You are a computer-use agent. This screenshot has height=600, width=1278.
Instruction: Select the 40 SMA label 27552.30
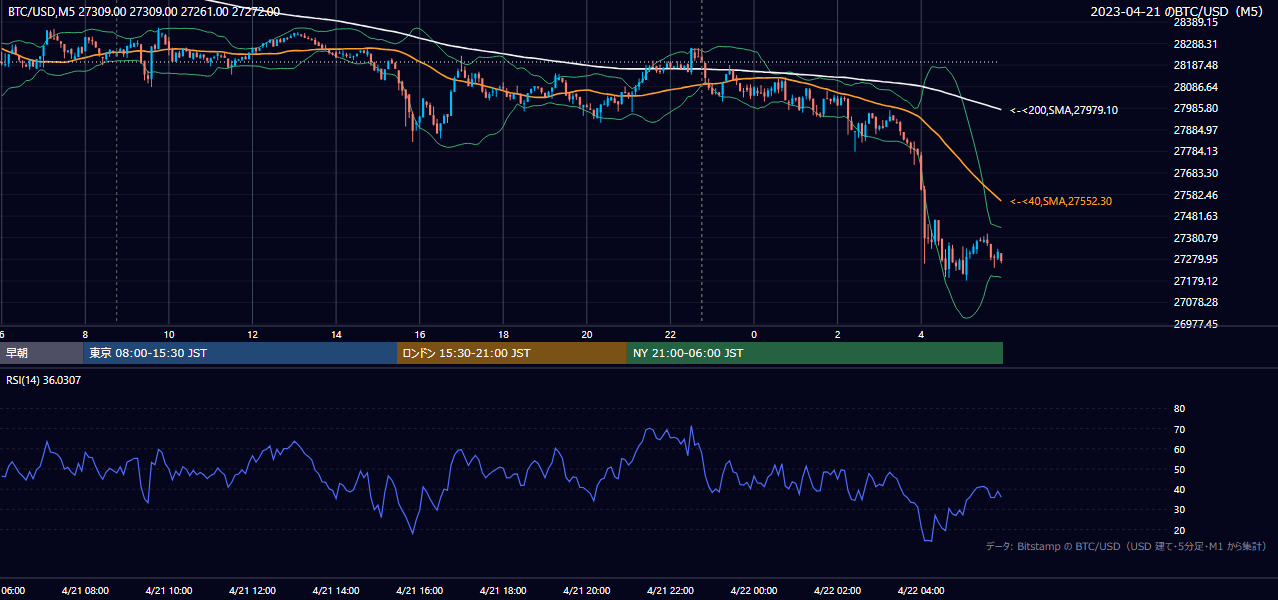pyautogui.click(x=1061, y=201)
